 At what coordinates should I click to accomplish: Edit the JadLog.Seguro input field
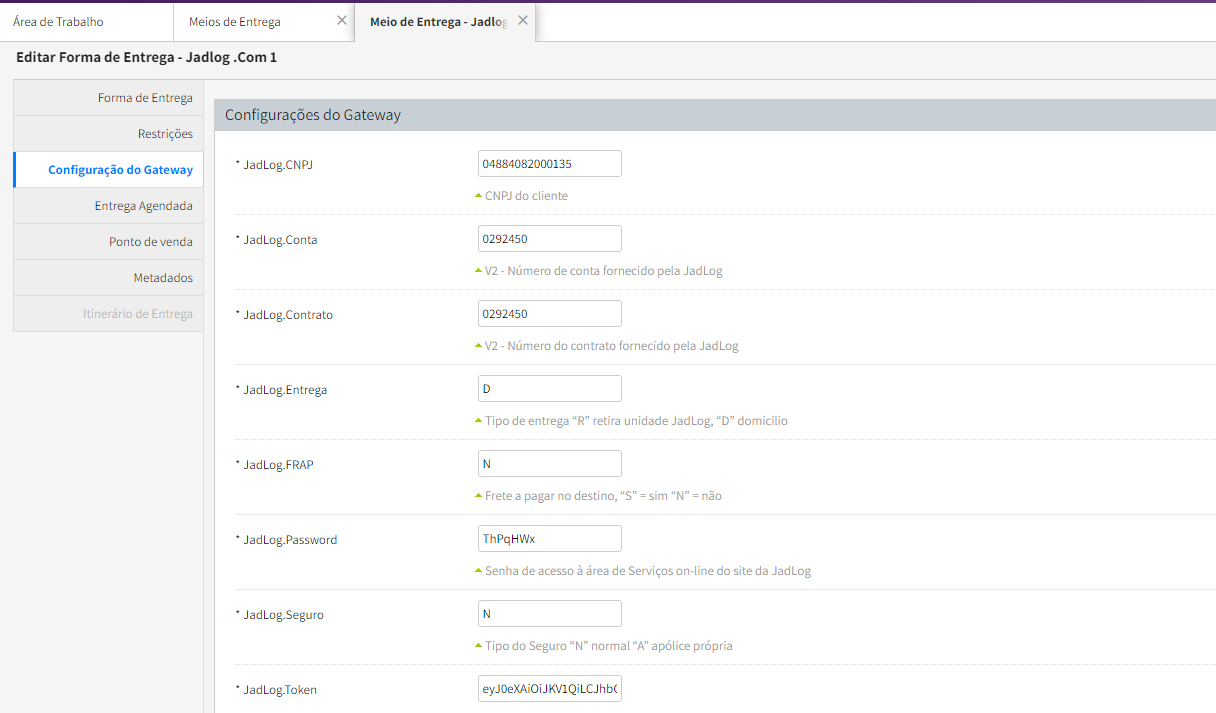[550, 613]
